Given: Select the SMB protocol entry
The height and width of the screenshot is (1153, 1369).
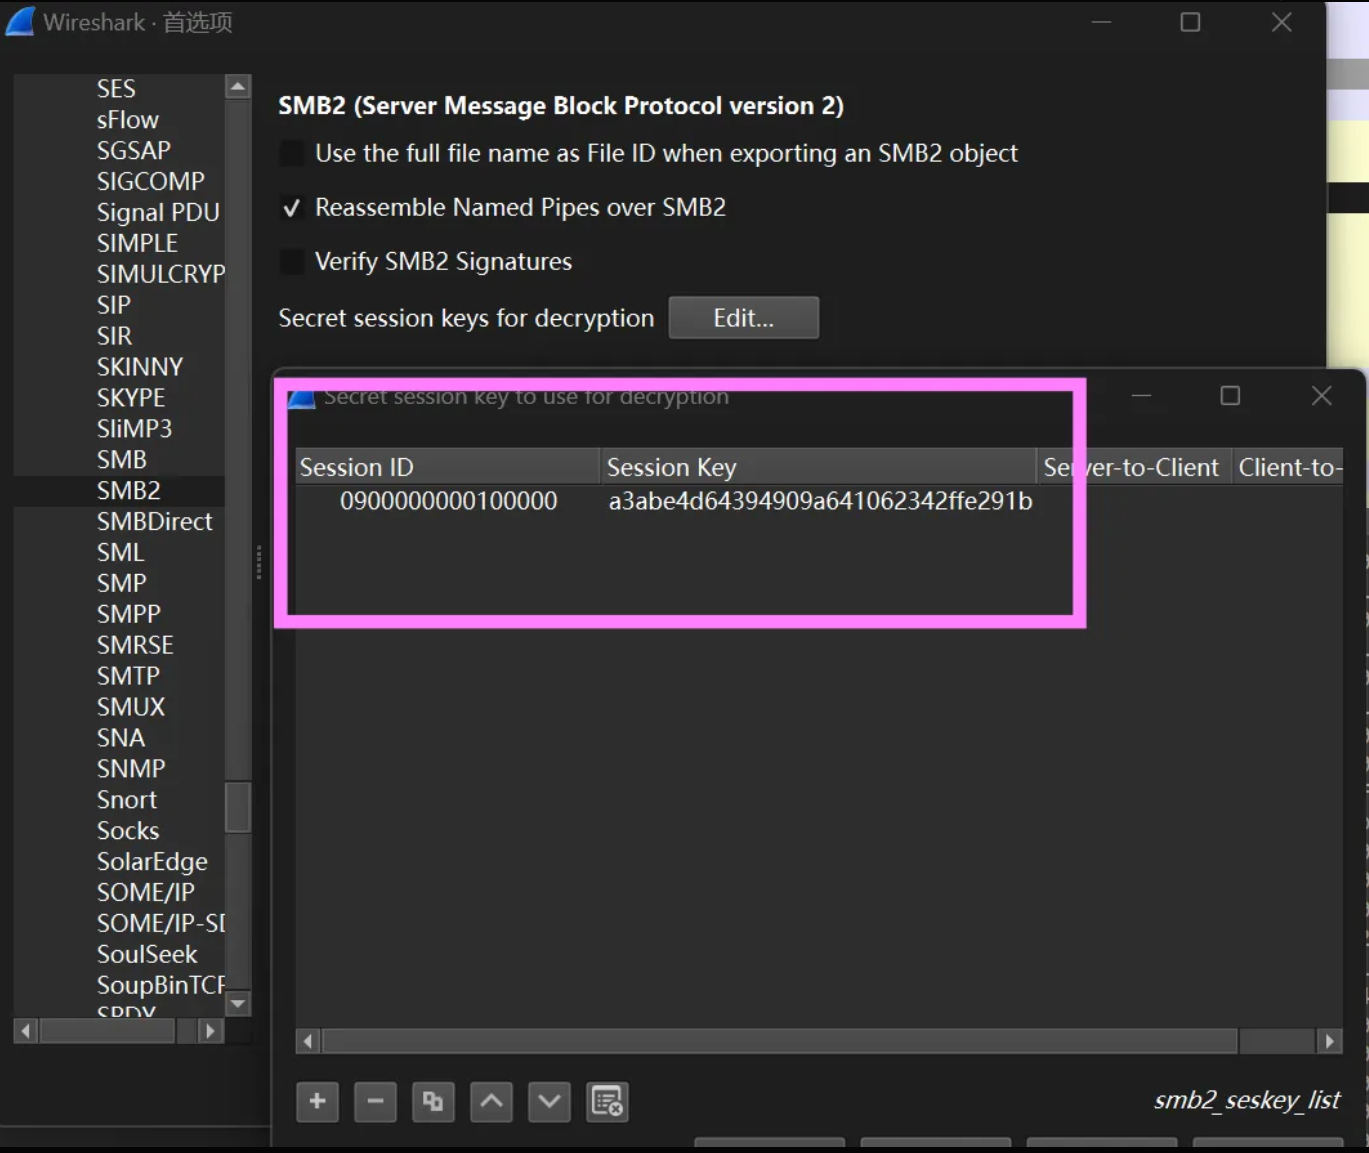Looking at the screenshot, I should (121, 459).
